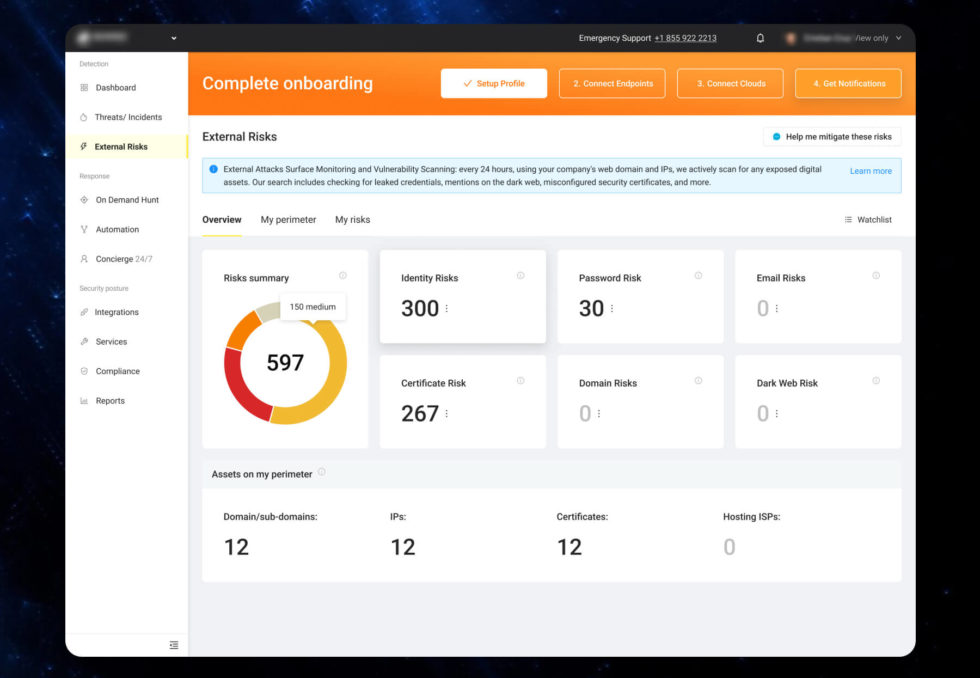Select the Dashboard icon in the sidebar
Image resolution: width=980 pixels, height=678 pixels.
(84, 87)
